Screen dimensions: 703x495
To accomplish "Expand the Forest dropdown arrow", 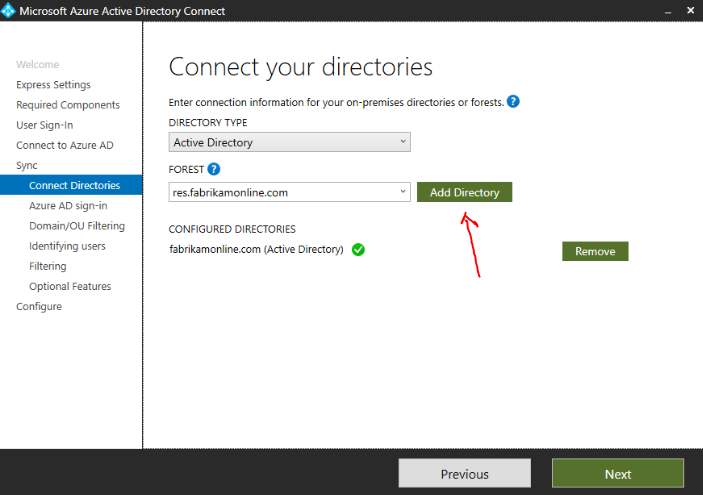I will click(x=403, y=192).
